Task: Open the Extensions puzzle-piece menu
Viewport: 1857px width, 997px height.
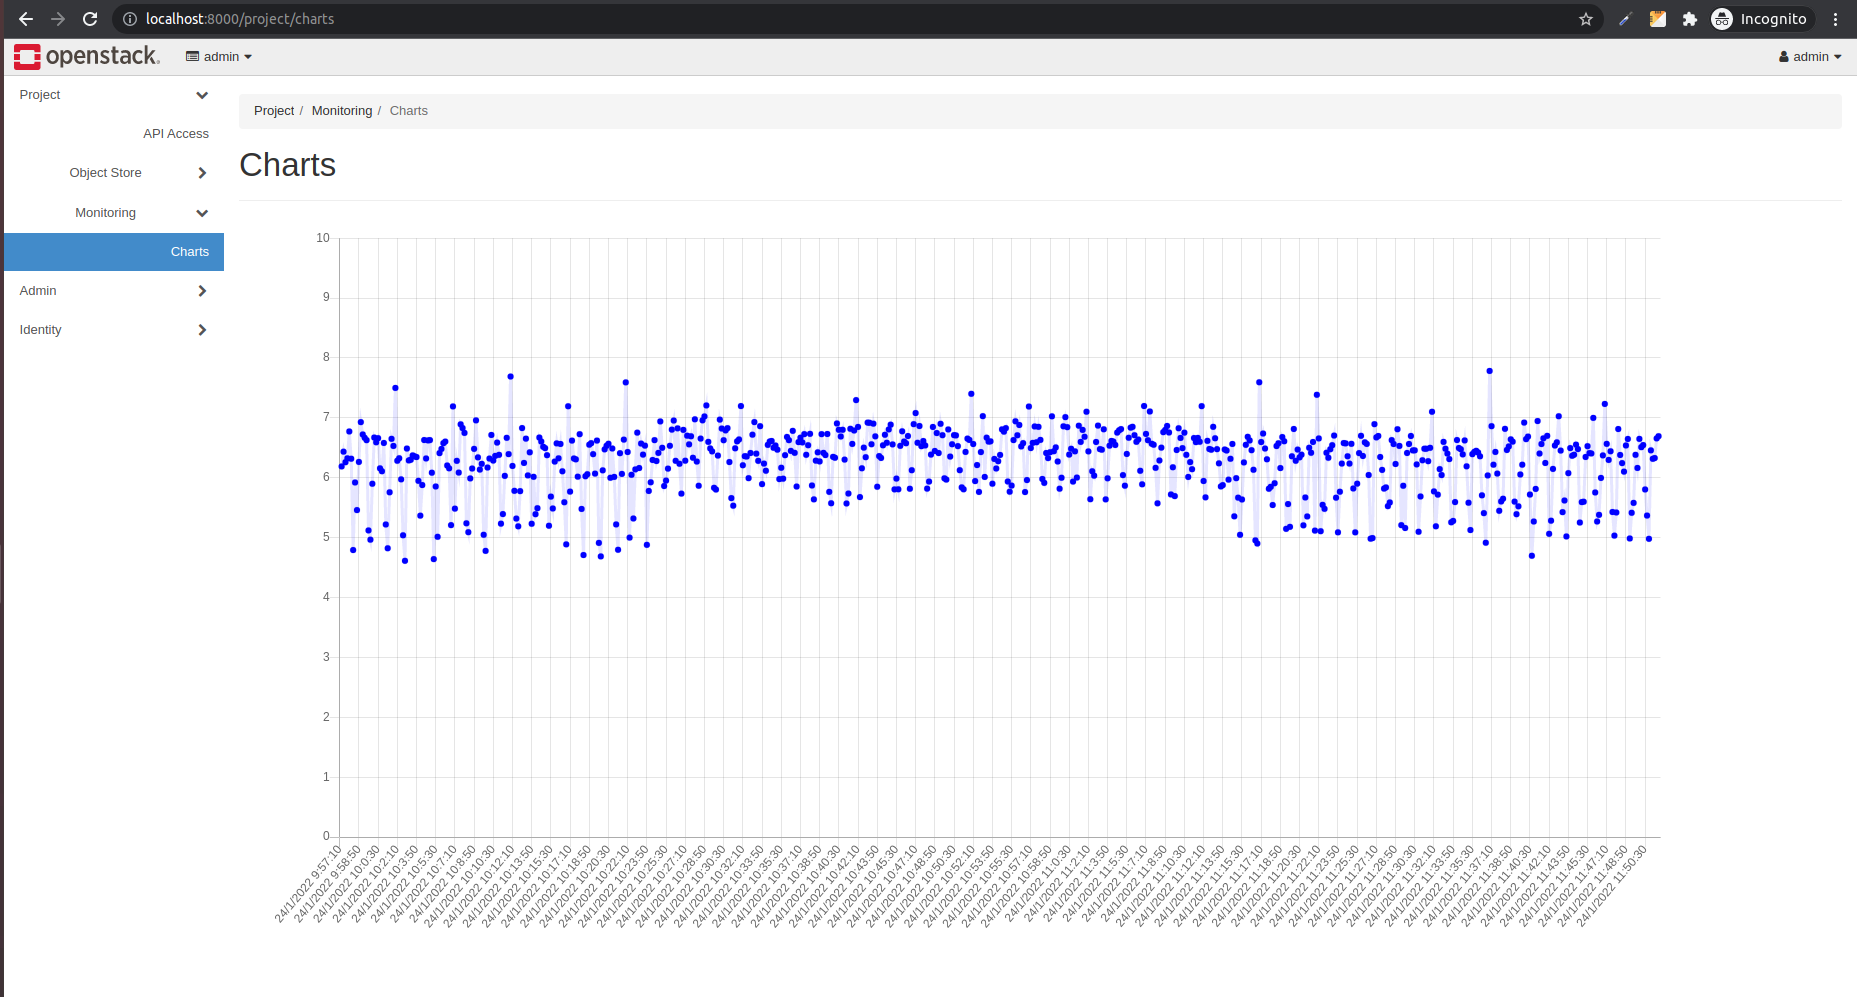Action: [x=1690, y=19]
